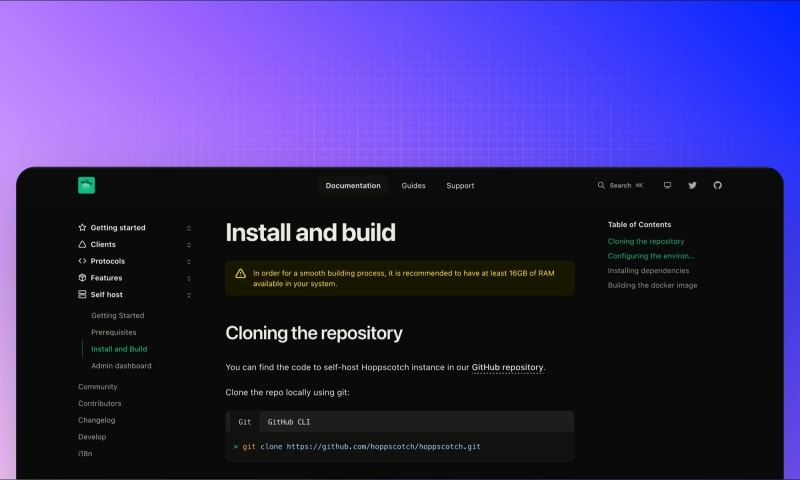Open the i18n link
Image resolution: width=800 pixels, height=480 pixels.
[x=85, y=453]
